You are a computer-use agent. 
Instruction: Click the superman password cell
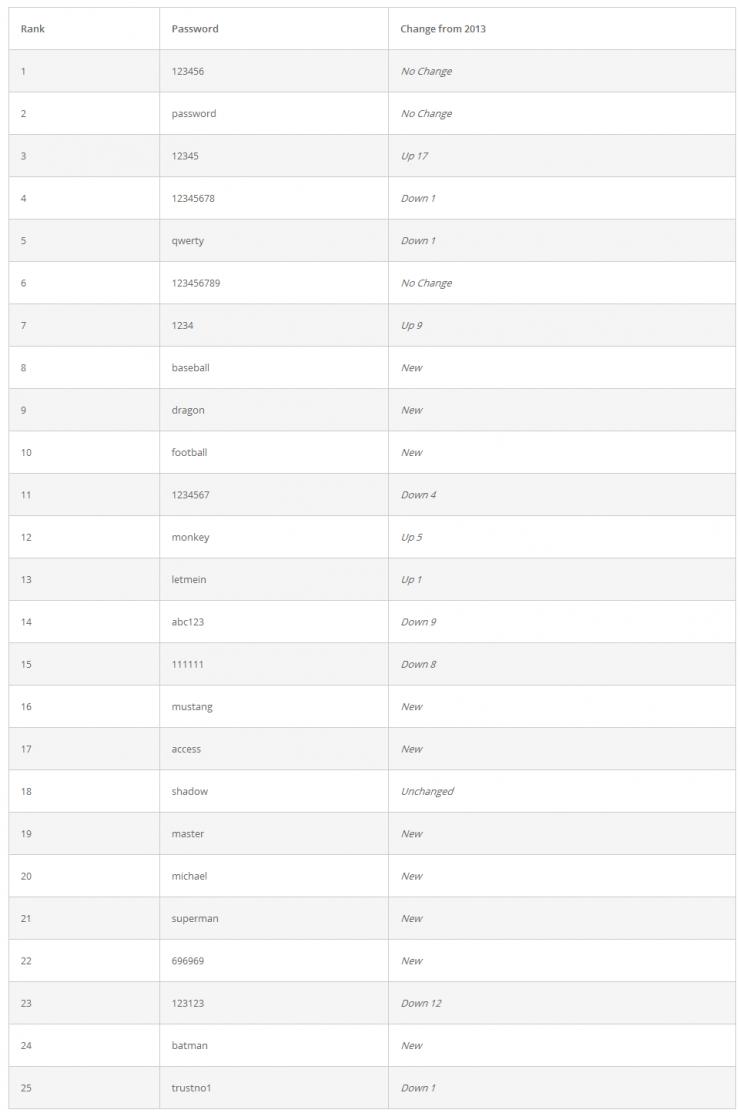click(195, 918)
